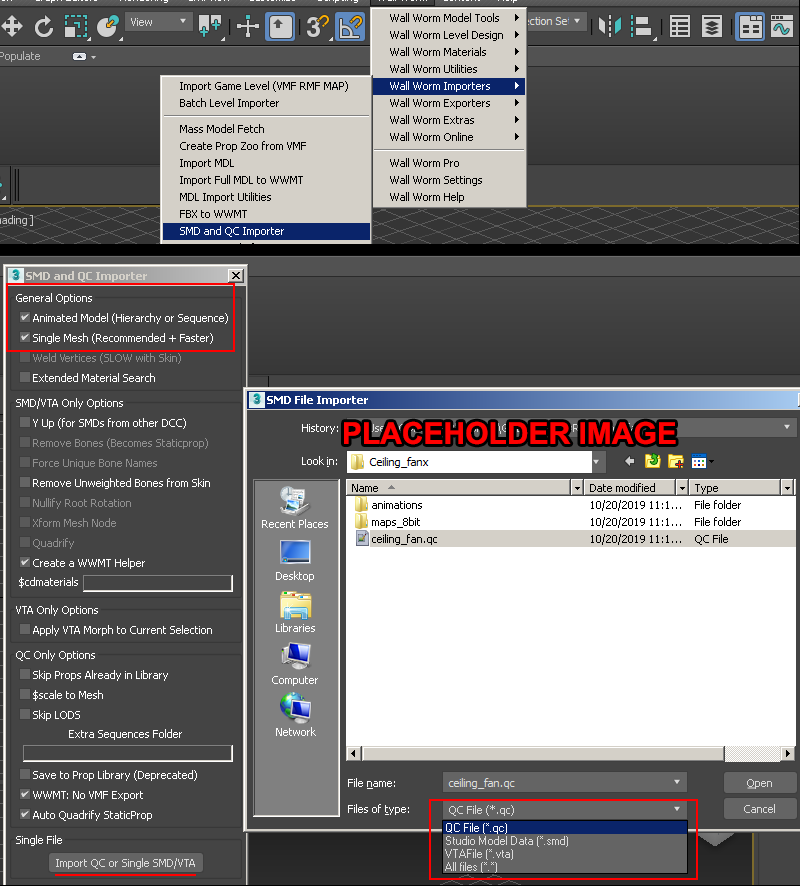Click the Align tool icon
This screenshot has height=886, width=800.
click(641, 26)
